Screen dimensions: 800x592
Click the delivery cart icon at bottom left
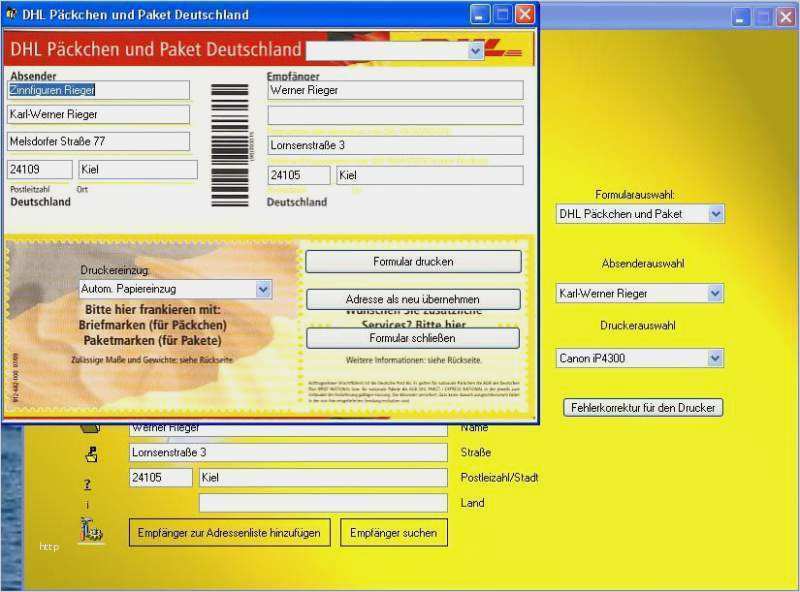pyautogui.click(x=91, y=530)
